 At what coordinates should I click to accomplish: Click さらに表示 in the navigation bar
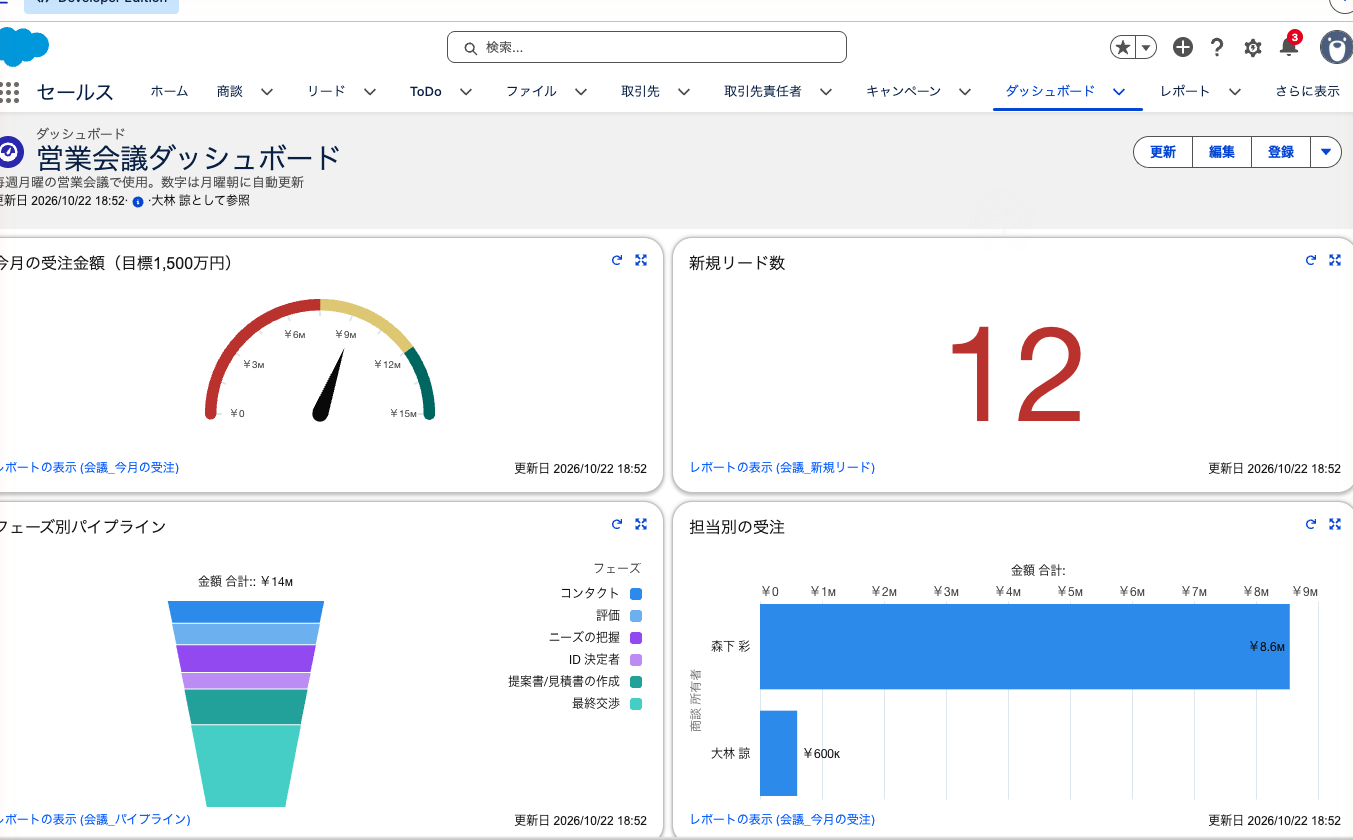click(1307, 92)
